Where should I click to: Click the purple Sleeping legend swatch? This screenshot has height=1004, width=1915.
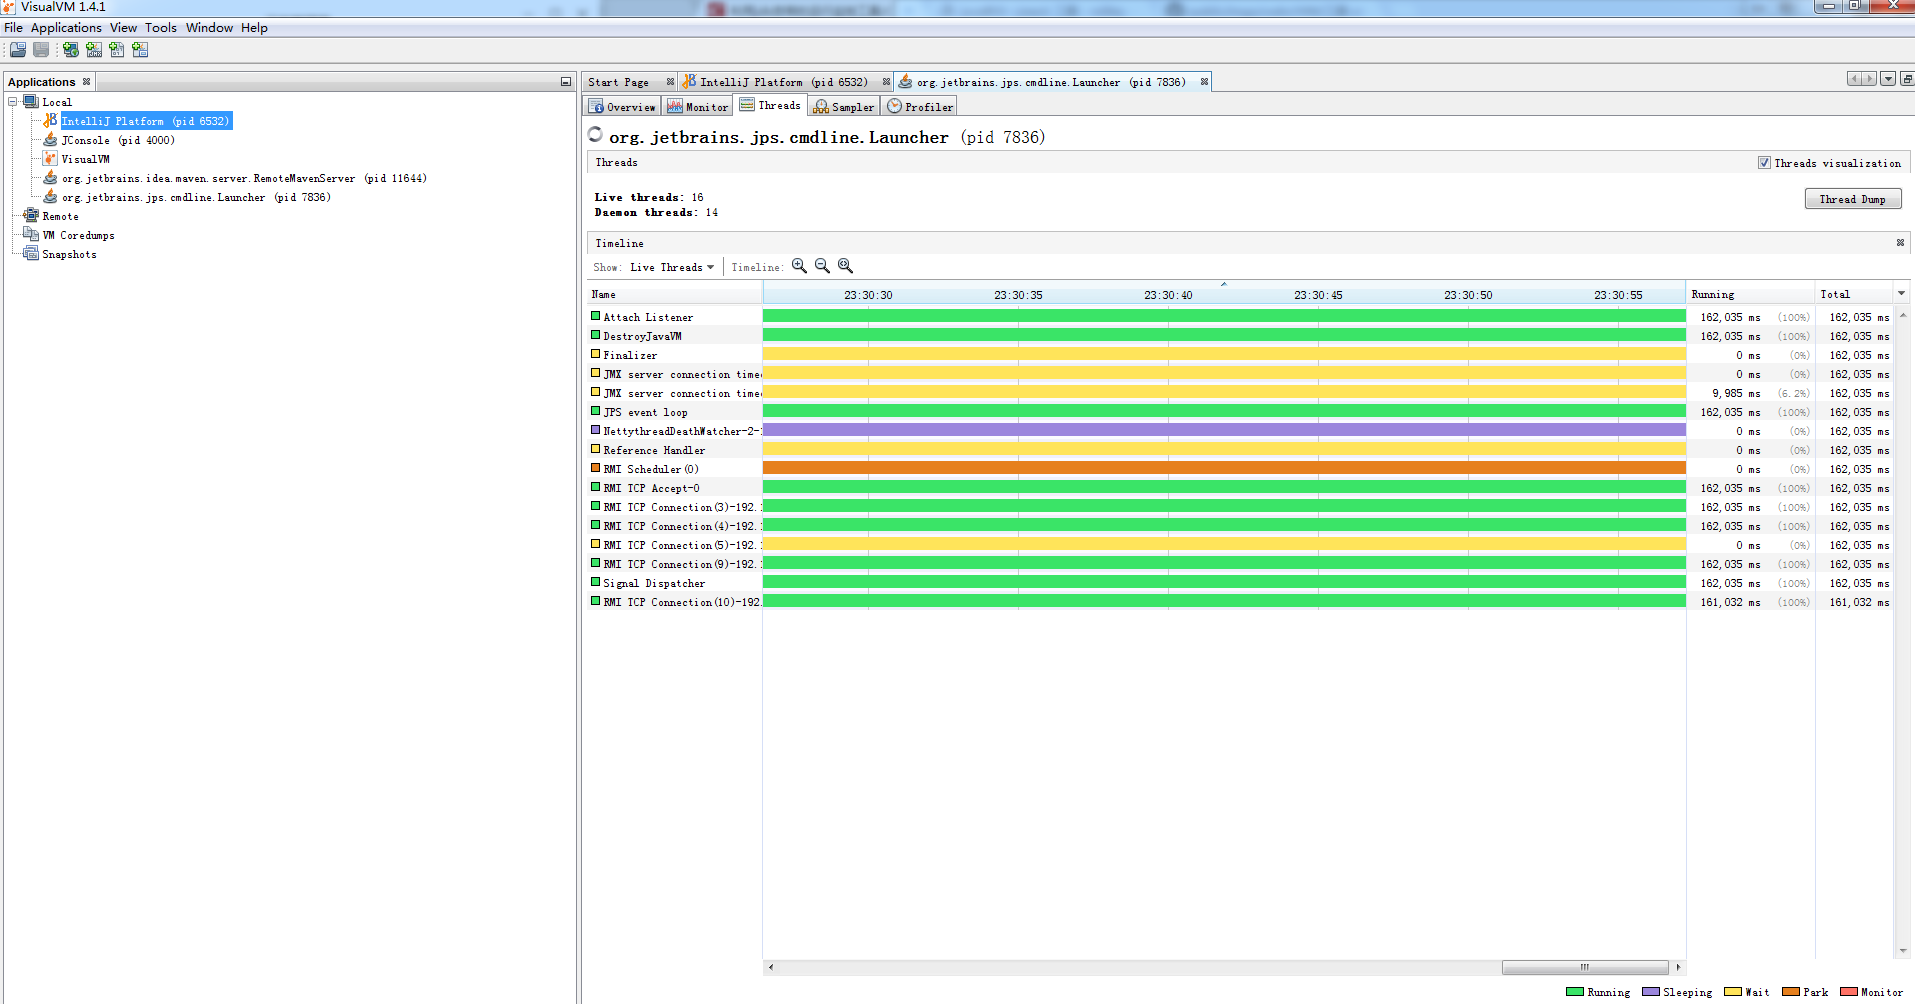click(1650, 992)
